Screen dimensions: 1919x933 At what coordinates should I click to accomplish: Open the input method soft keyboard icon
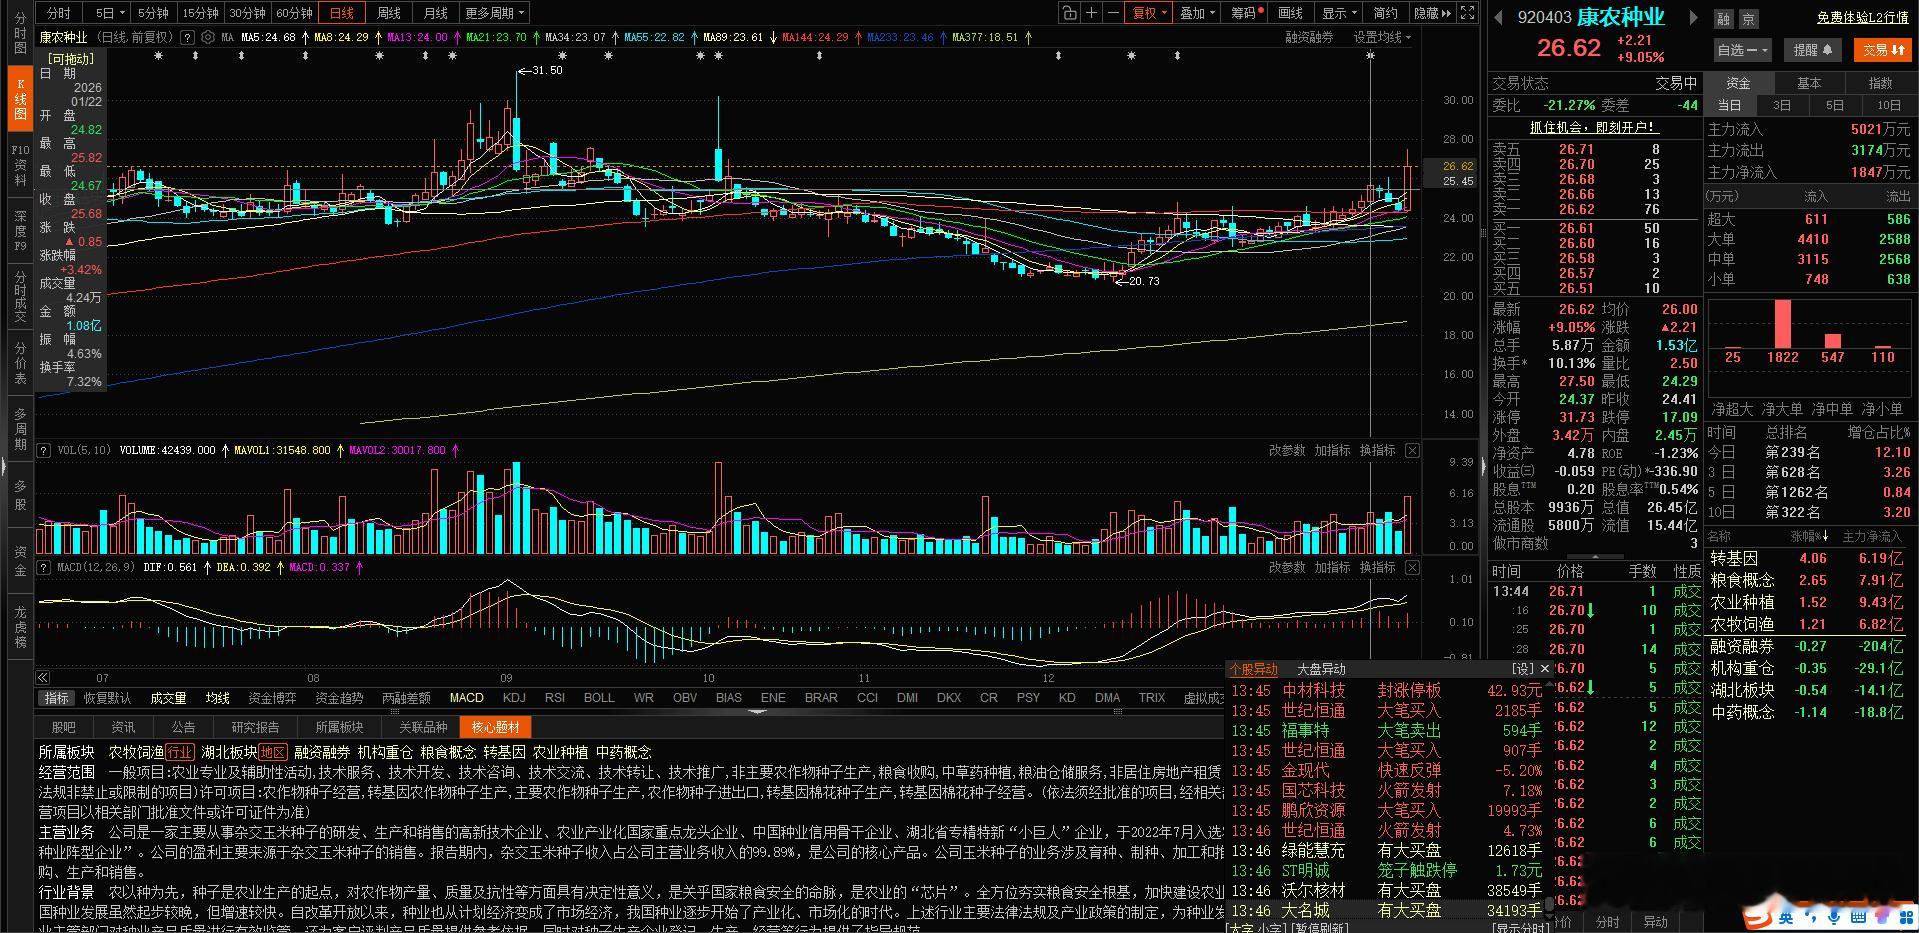1858,916
